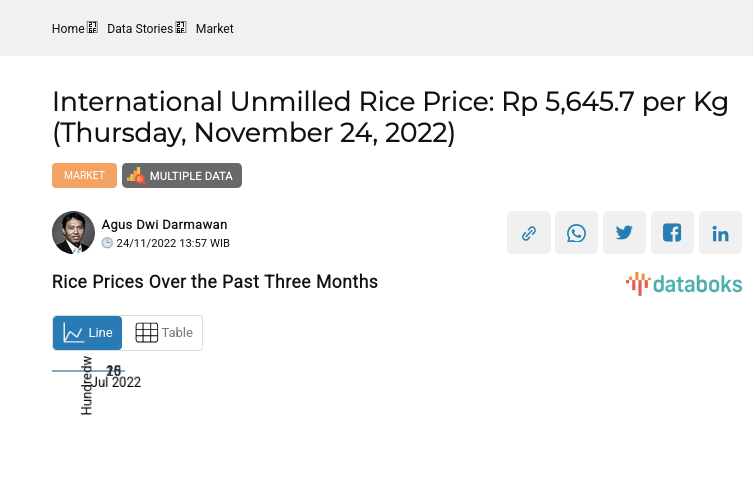Click the clock icon beside the publish date
Viewport: 753px width, 498px height.
[x=108, y=243]
